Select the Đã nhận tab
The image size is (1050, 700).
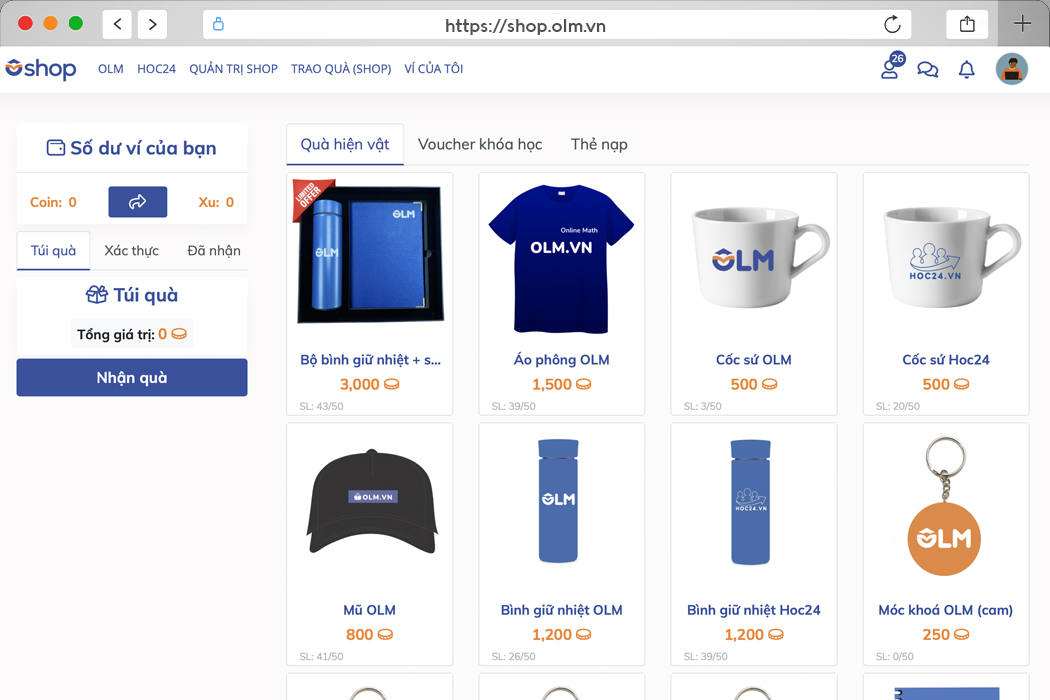pos(212,250)
